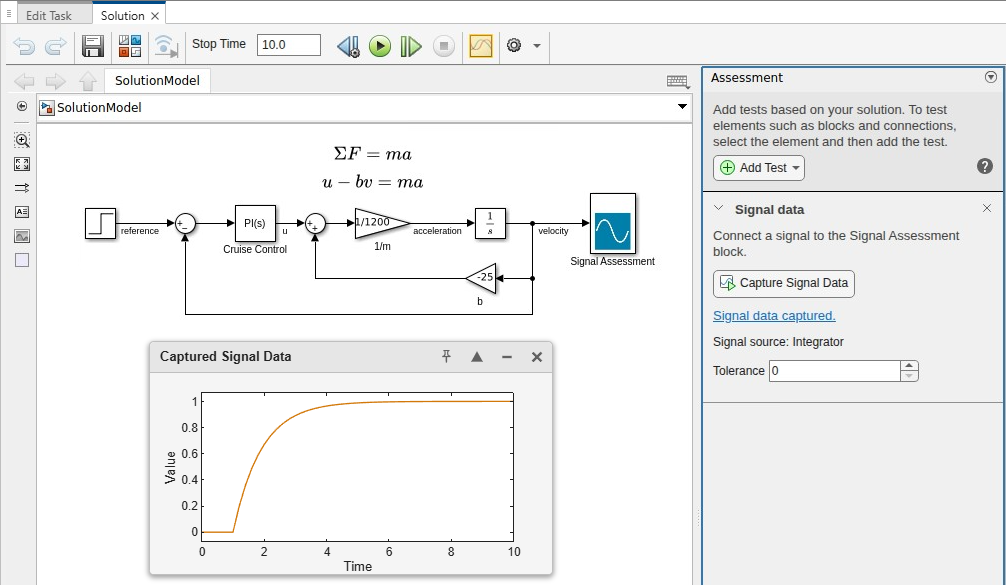Select the Solution tab
Viewport: 1006px width, 585px height.
(125, 14)
